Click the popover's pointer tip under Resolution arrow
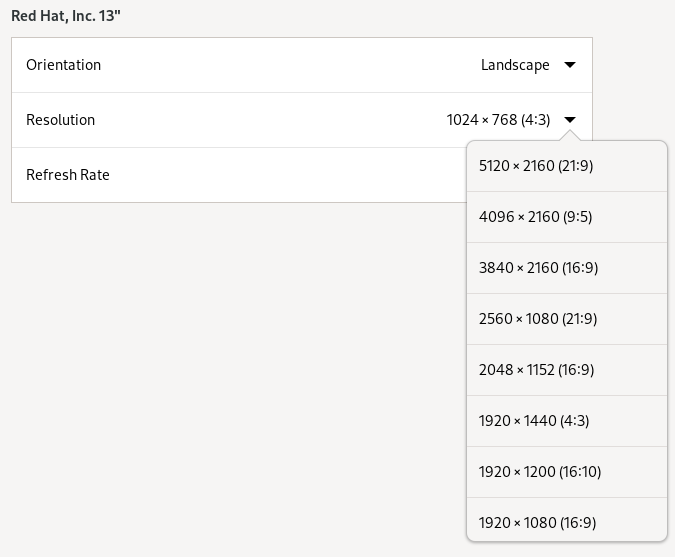Image resolution: width=675 pixels, height=557 pixels. pyautogui.click(x=570, y=136)
